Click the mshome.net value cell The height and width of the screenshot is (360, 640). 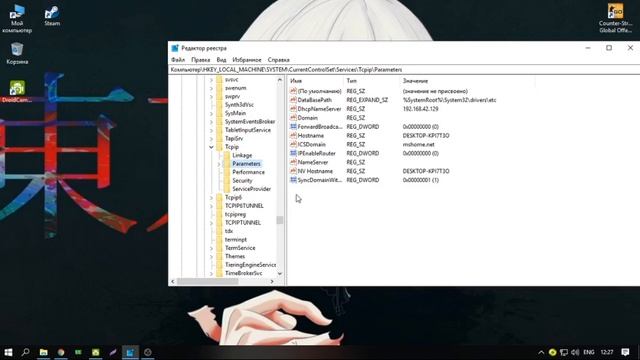coord(418,144)
